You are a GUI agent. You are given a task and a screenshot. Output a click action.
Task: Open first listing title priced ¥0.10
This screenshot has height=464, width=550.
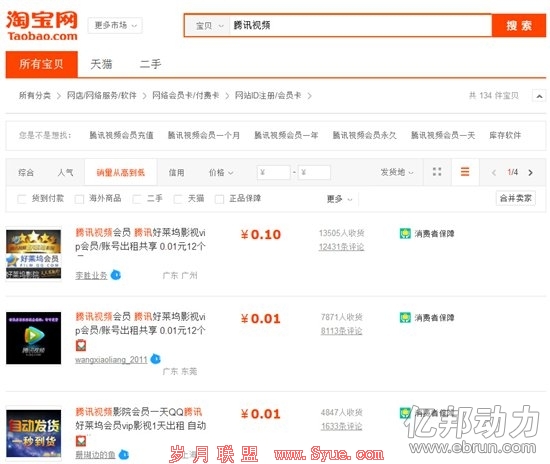pos(140,240)
